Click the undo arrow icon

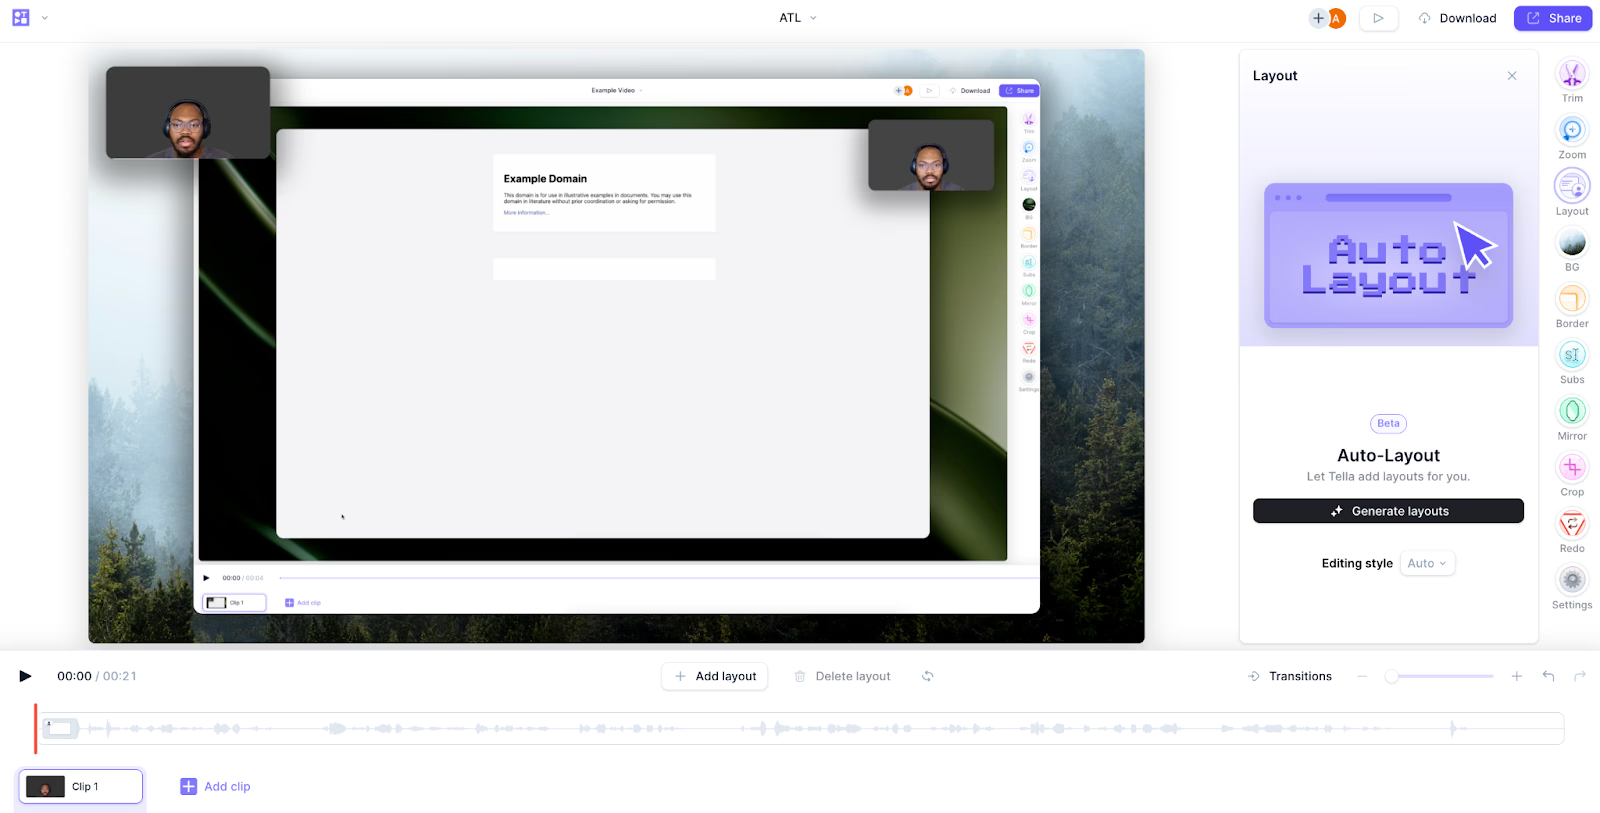click(1548, 676)
